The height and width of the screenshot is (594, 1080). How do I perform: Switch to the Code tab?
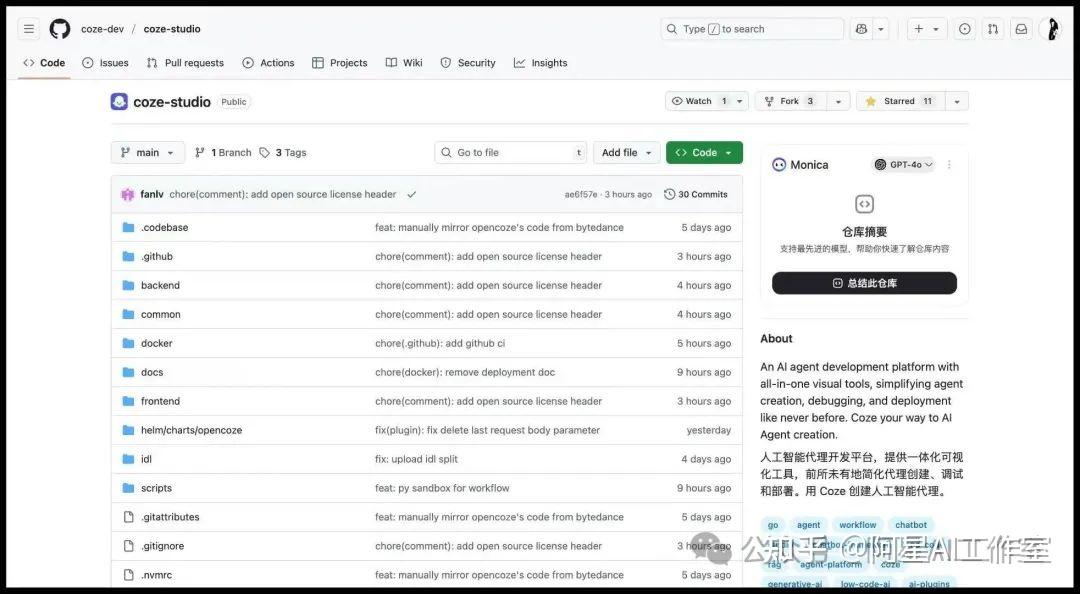[x=45, y=63]
